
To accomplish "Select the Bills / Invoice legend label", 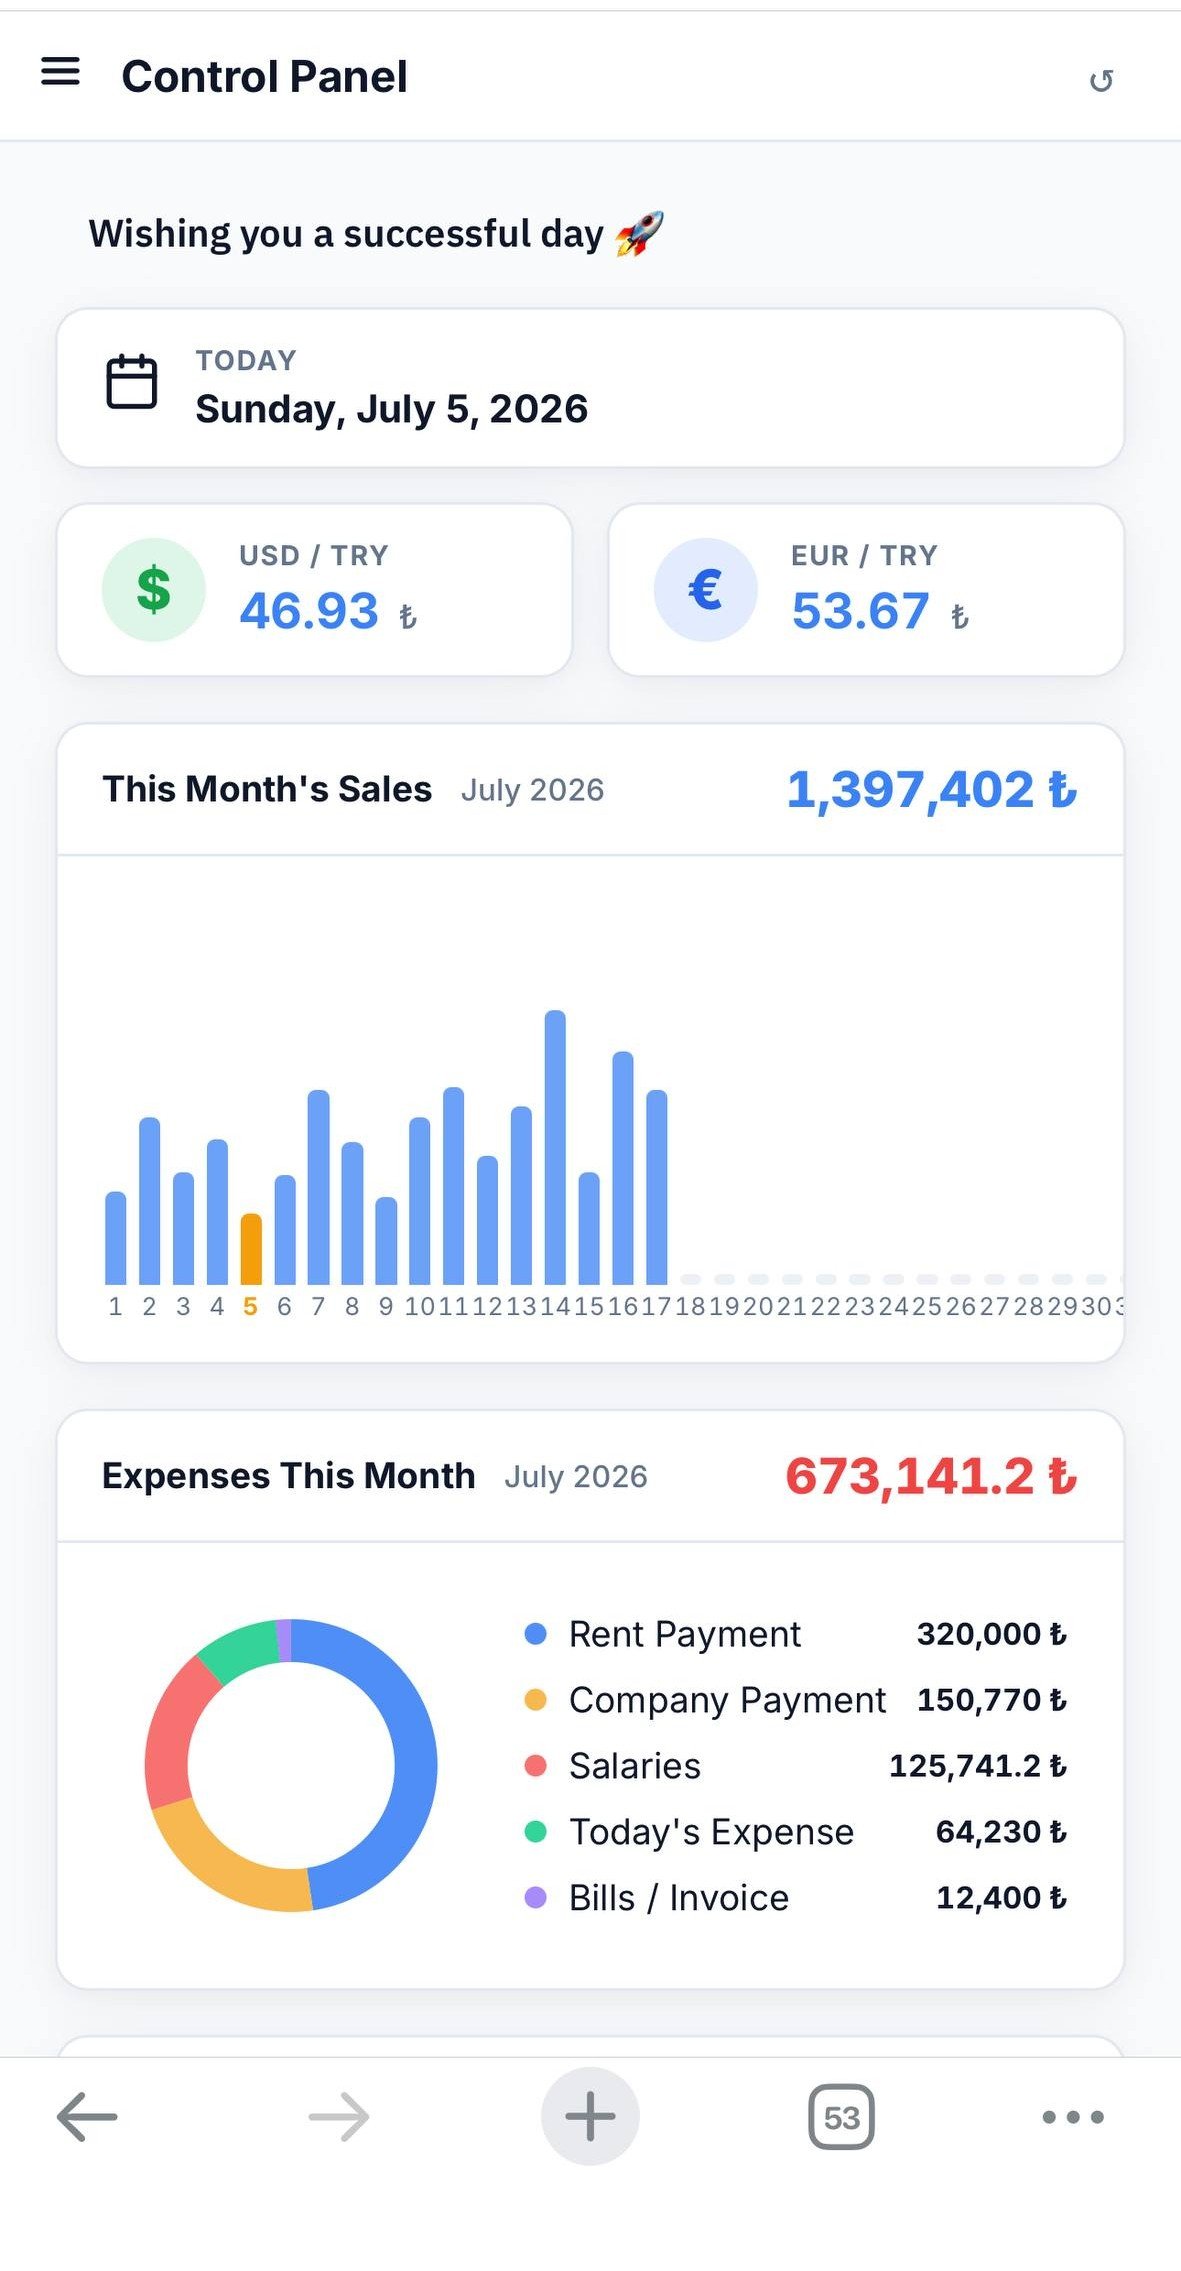I will pyautogui.click(x=679, y=1898).
